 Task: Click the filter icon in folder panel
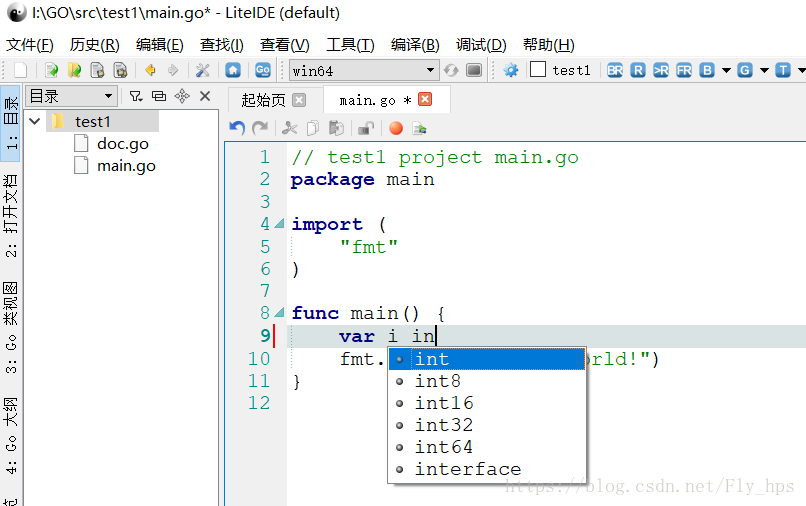(136, 96)
